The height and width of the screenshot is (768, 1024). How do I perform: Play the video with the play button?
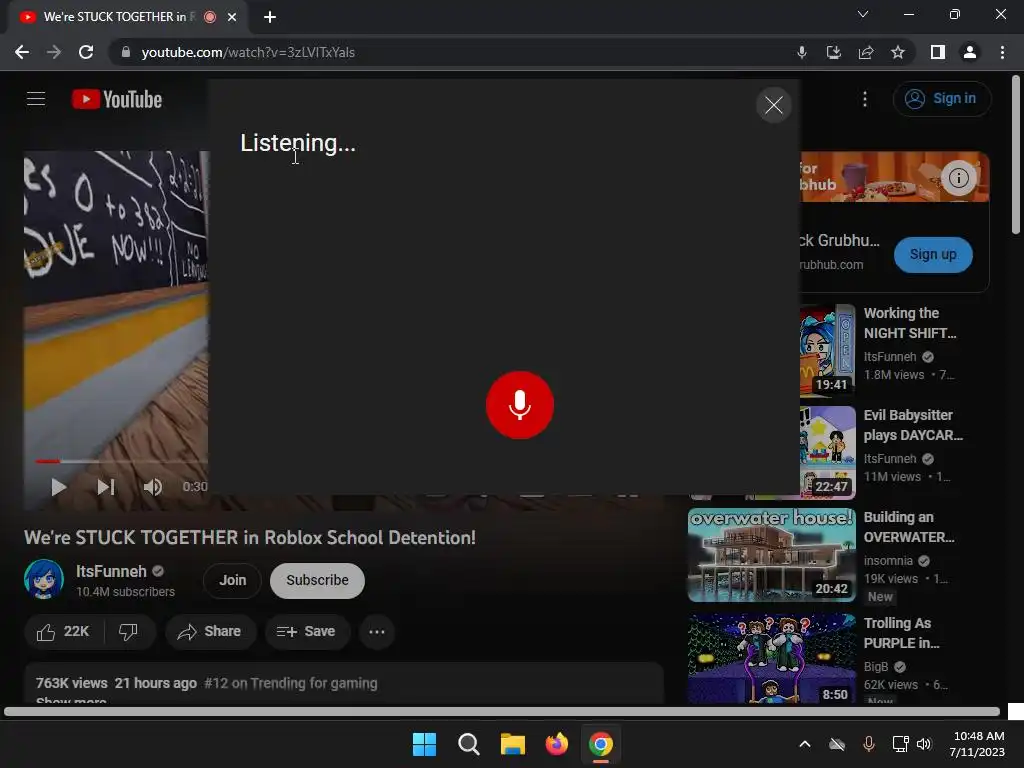coord(59,487)
